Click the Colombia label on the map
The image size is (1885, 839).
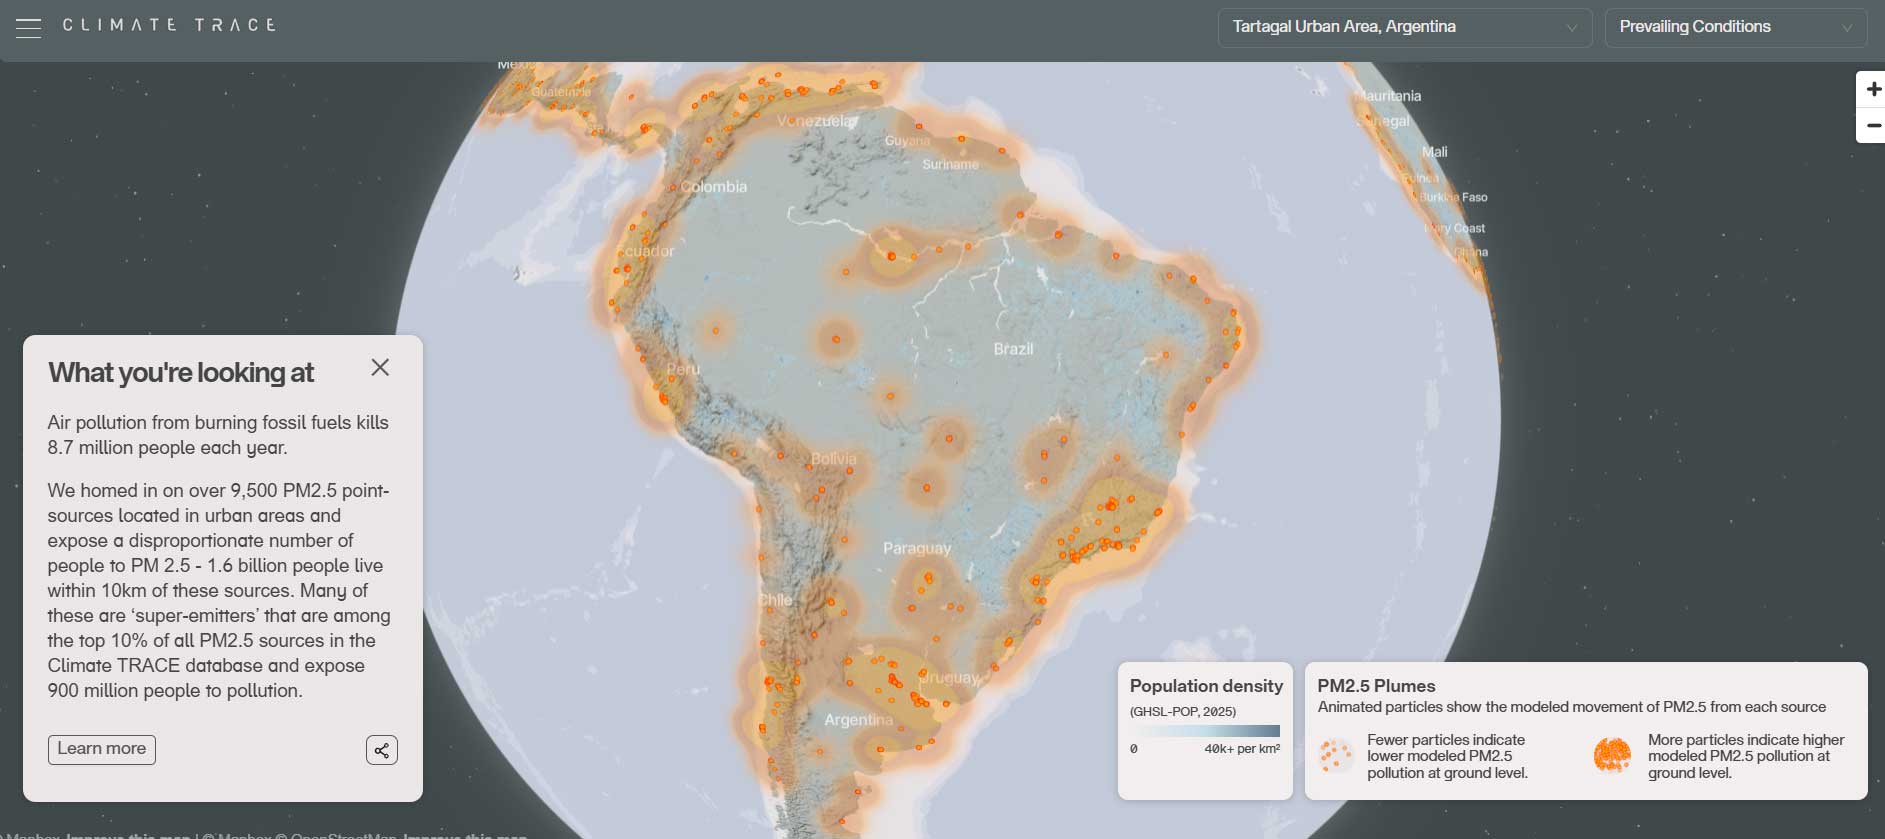point(714,187)
